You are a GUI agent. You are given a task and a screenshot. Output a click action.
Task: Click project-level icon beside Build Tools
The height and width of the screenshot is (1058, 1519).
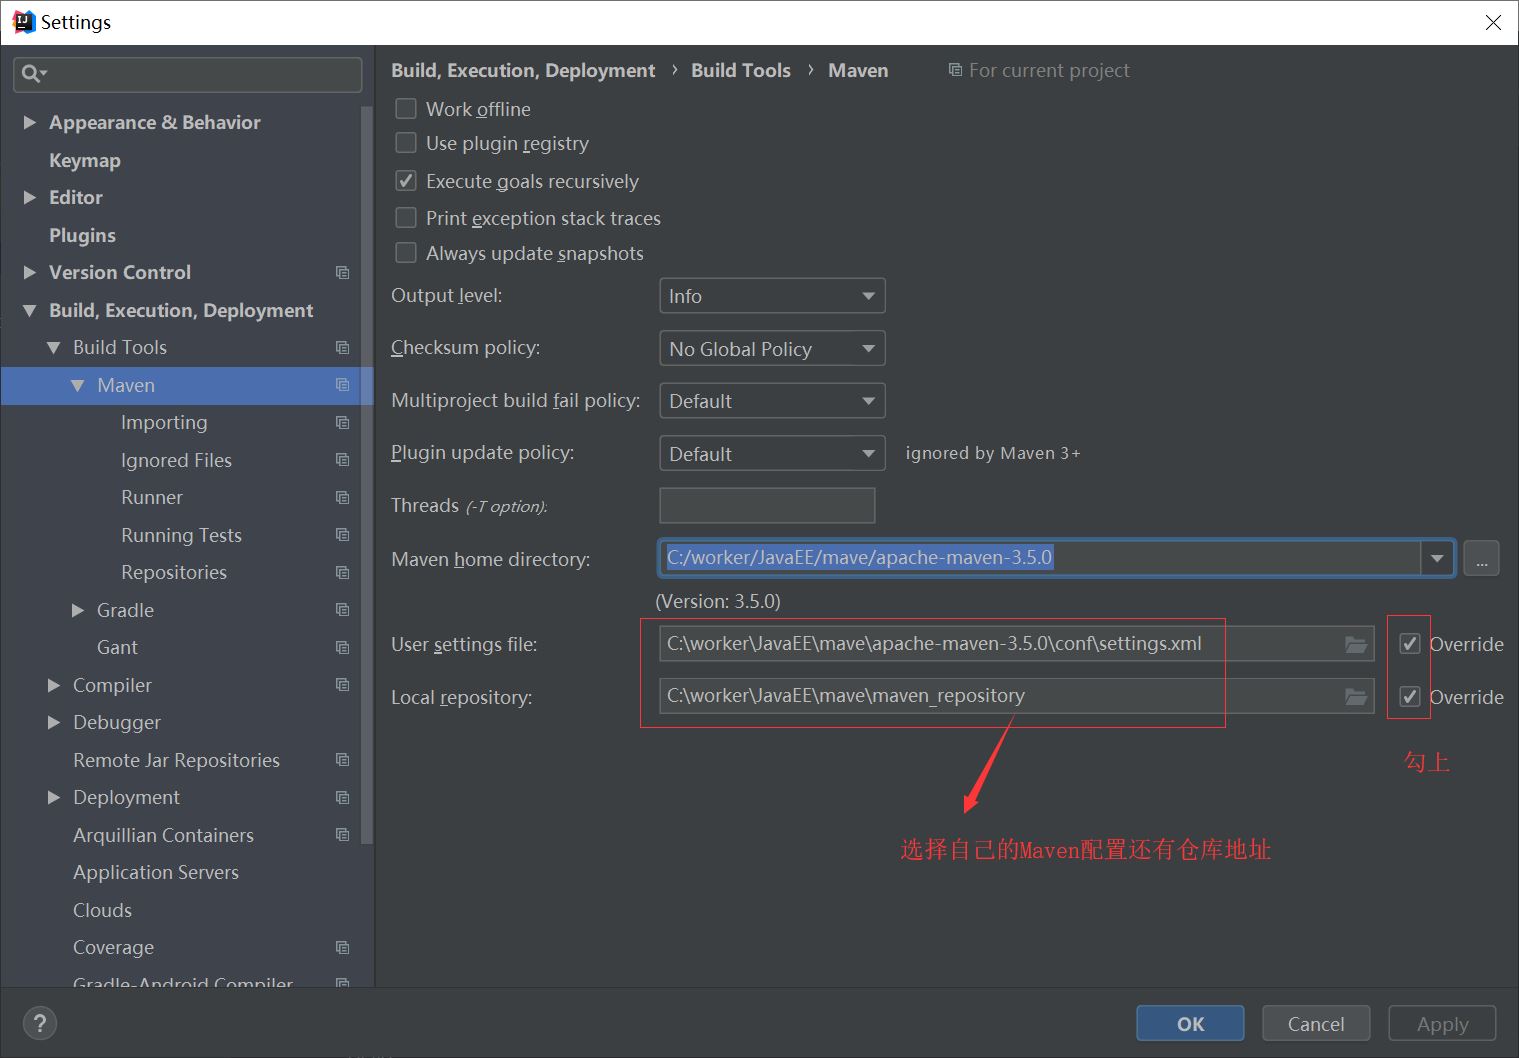pyautogui.click(x=342, y=348)
